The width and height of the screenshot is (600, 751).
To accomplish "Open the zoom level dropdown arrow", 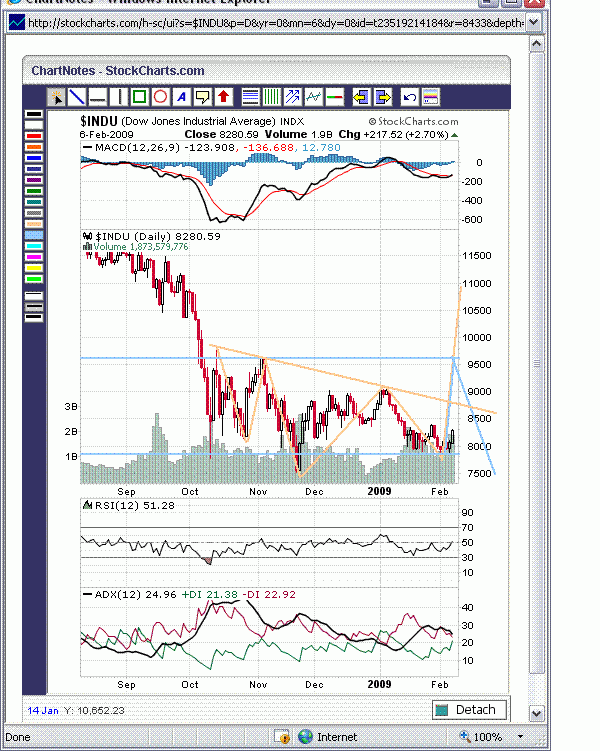I will 521,737.
